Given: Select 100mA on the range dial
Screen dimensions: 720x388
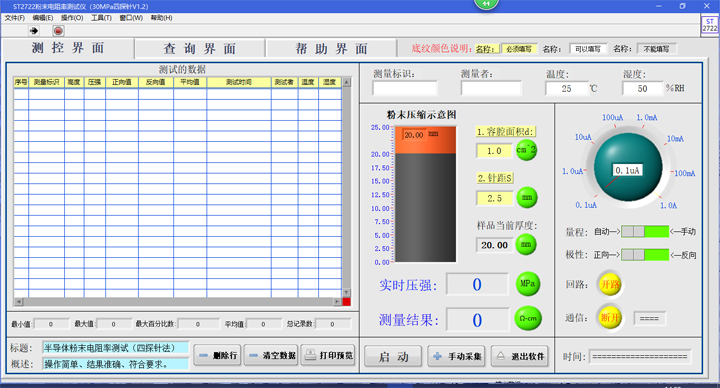Looking at the screenshot, I should pos(685,174).
